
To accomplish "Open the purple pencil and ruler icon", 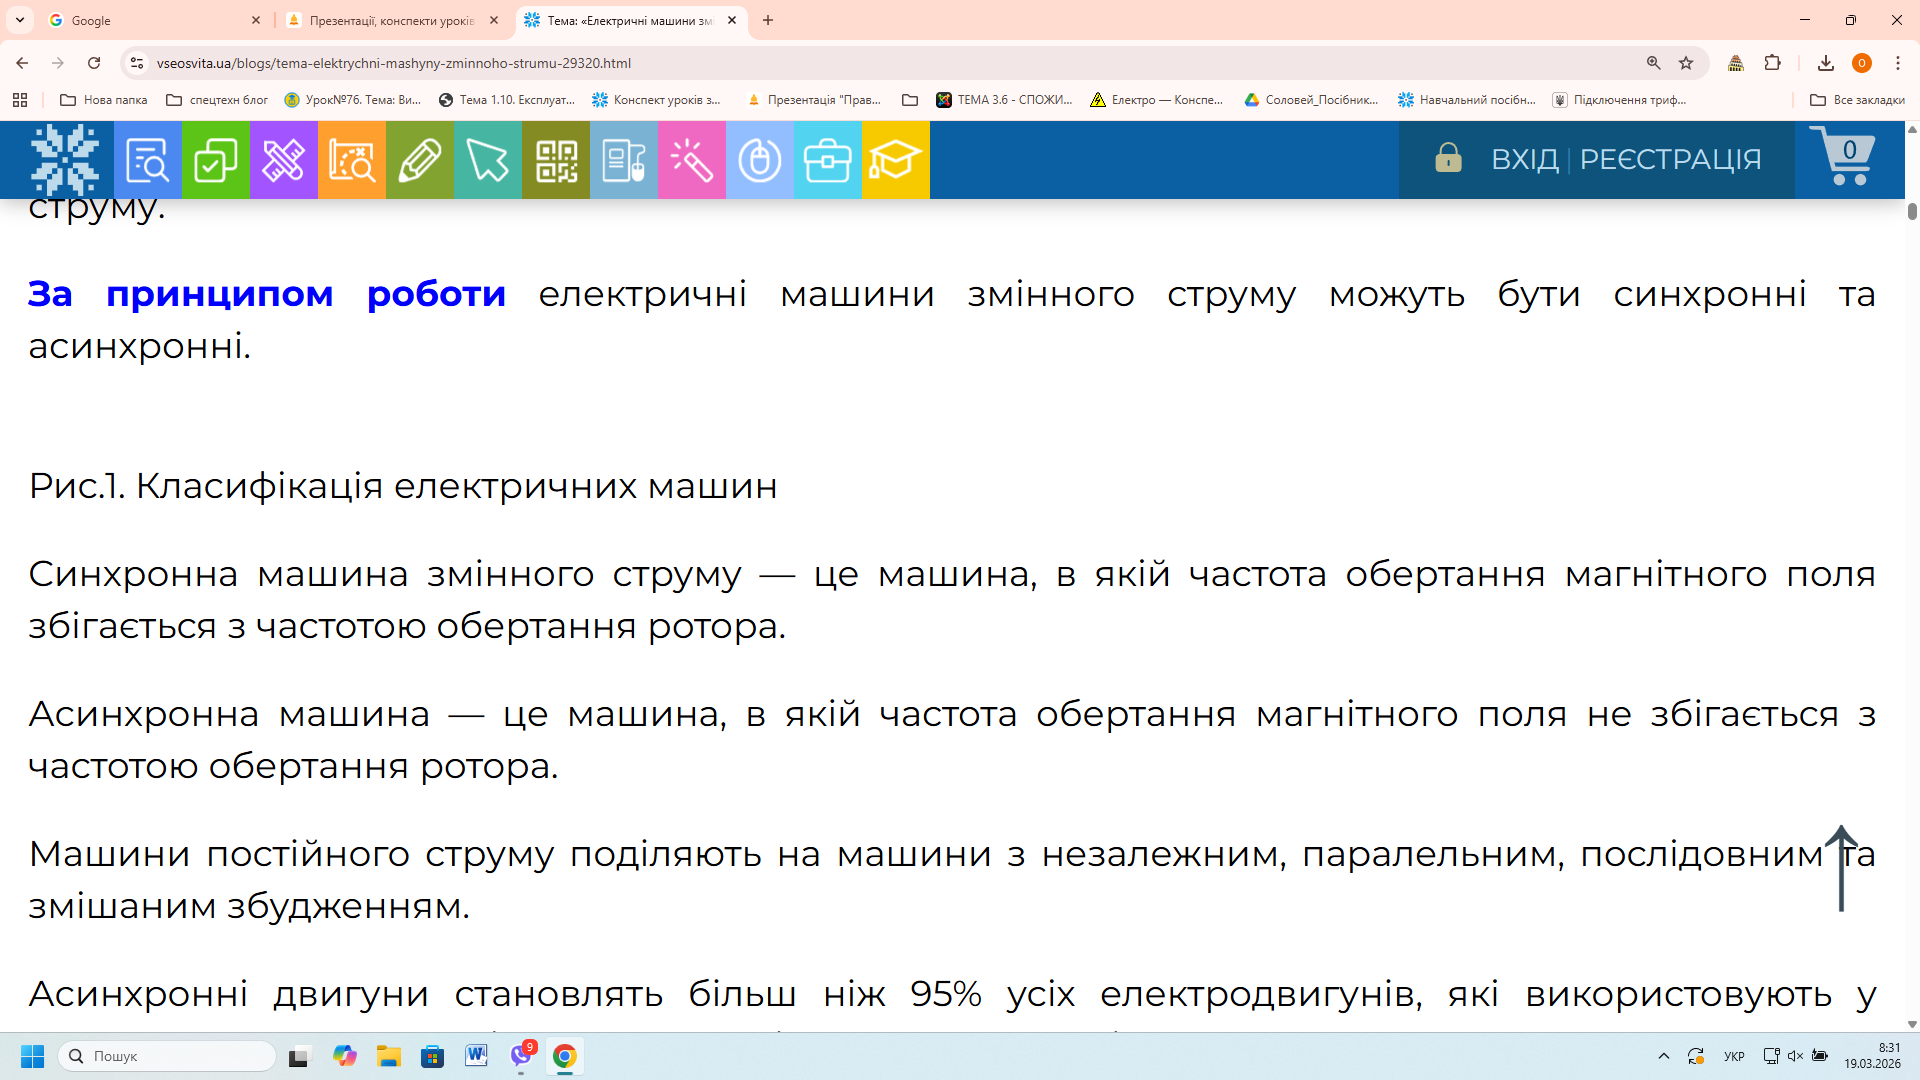I will coord(283,160).
